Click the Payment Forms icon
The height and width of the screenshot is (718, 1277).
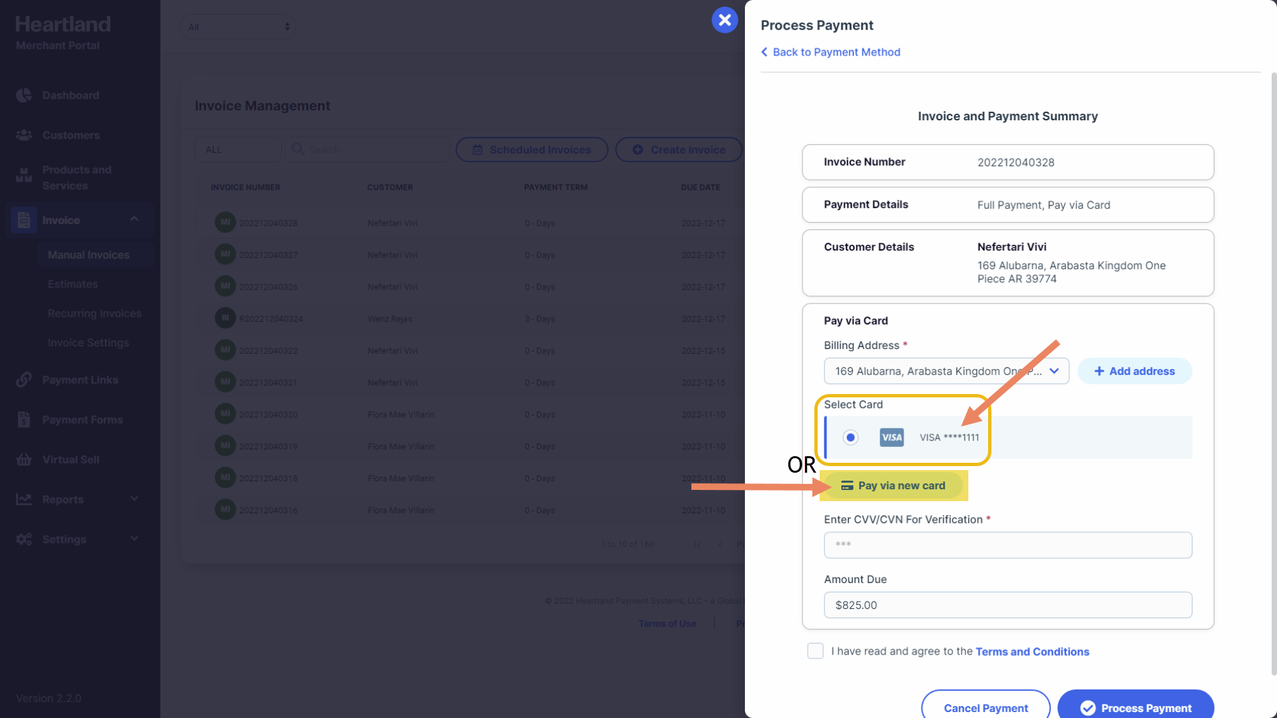(x=24, y=420)
